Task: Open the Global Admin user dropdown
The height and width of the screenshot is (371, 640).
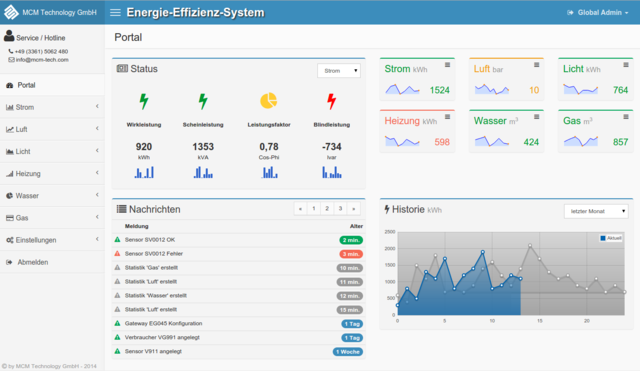Action: (598, 13)
